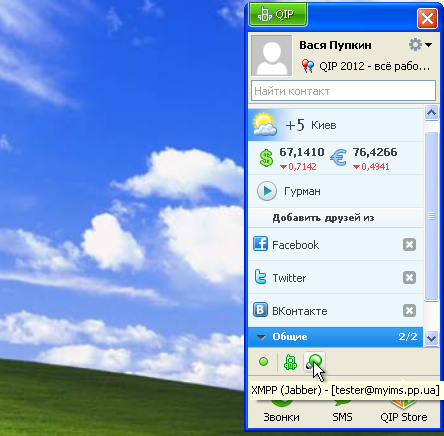The height and width of the screenshot is (436, 444).
Task: Click the dollar rate 67,1410
Action: 302,152
